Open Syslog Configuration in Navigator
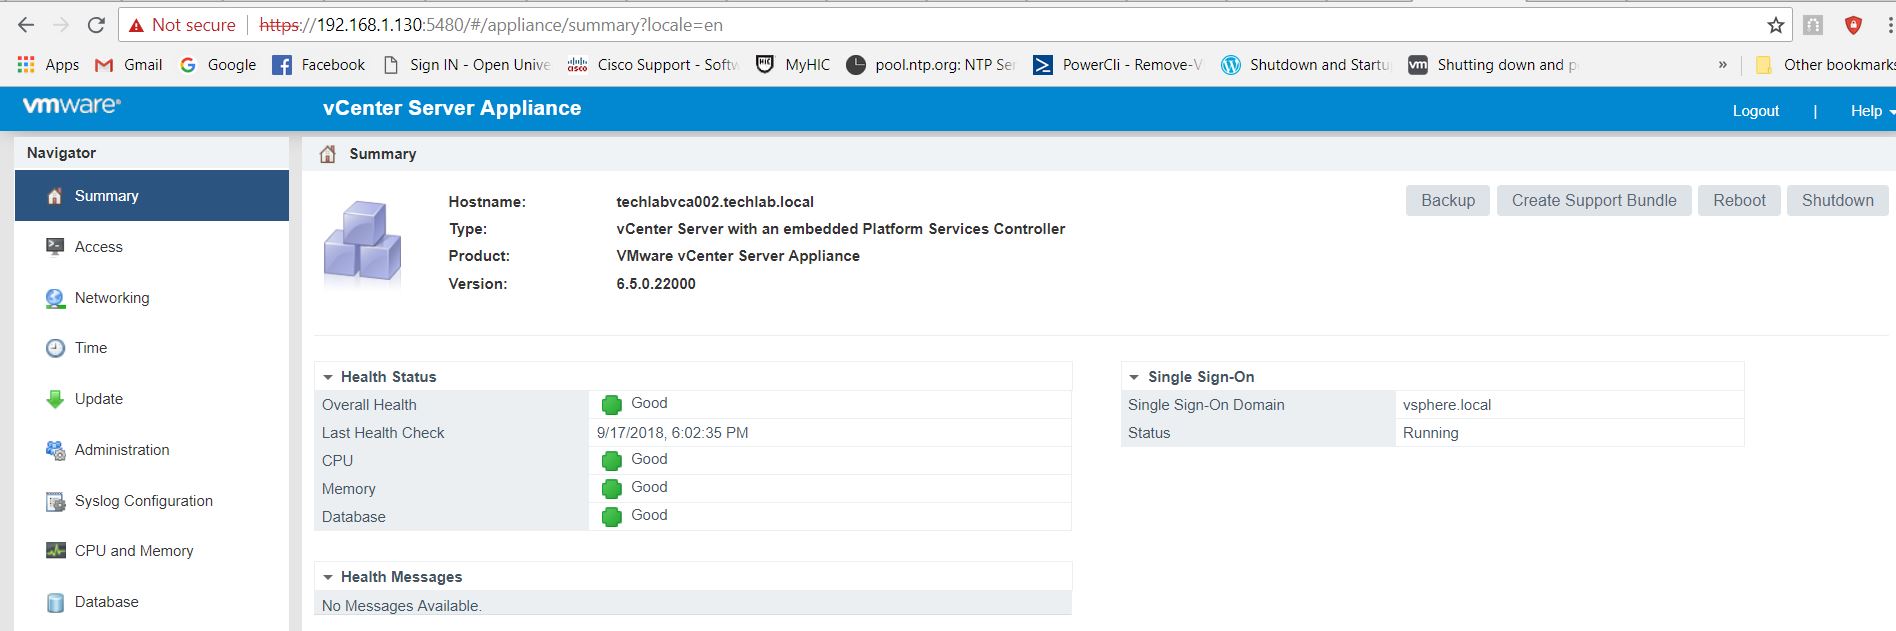 pyautogui.click(x=152, y=501)
